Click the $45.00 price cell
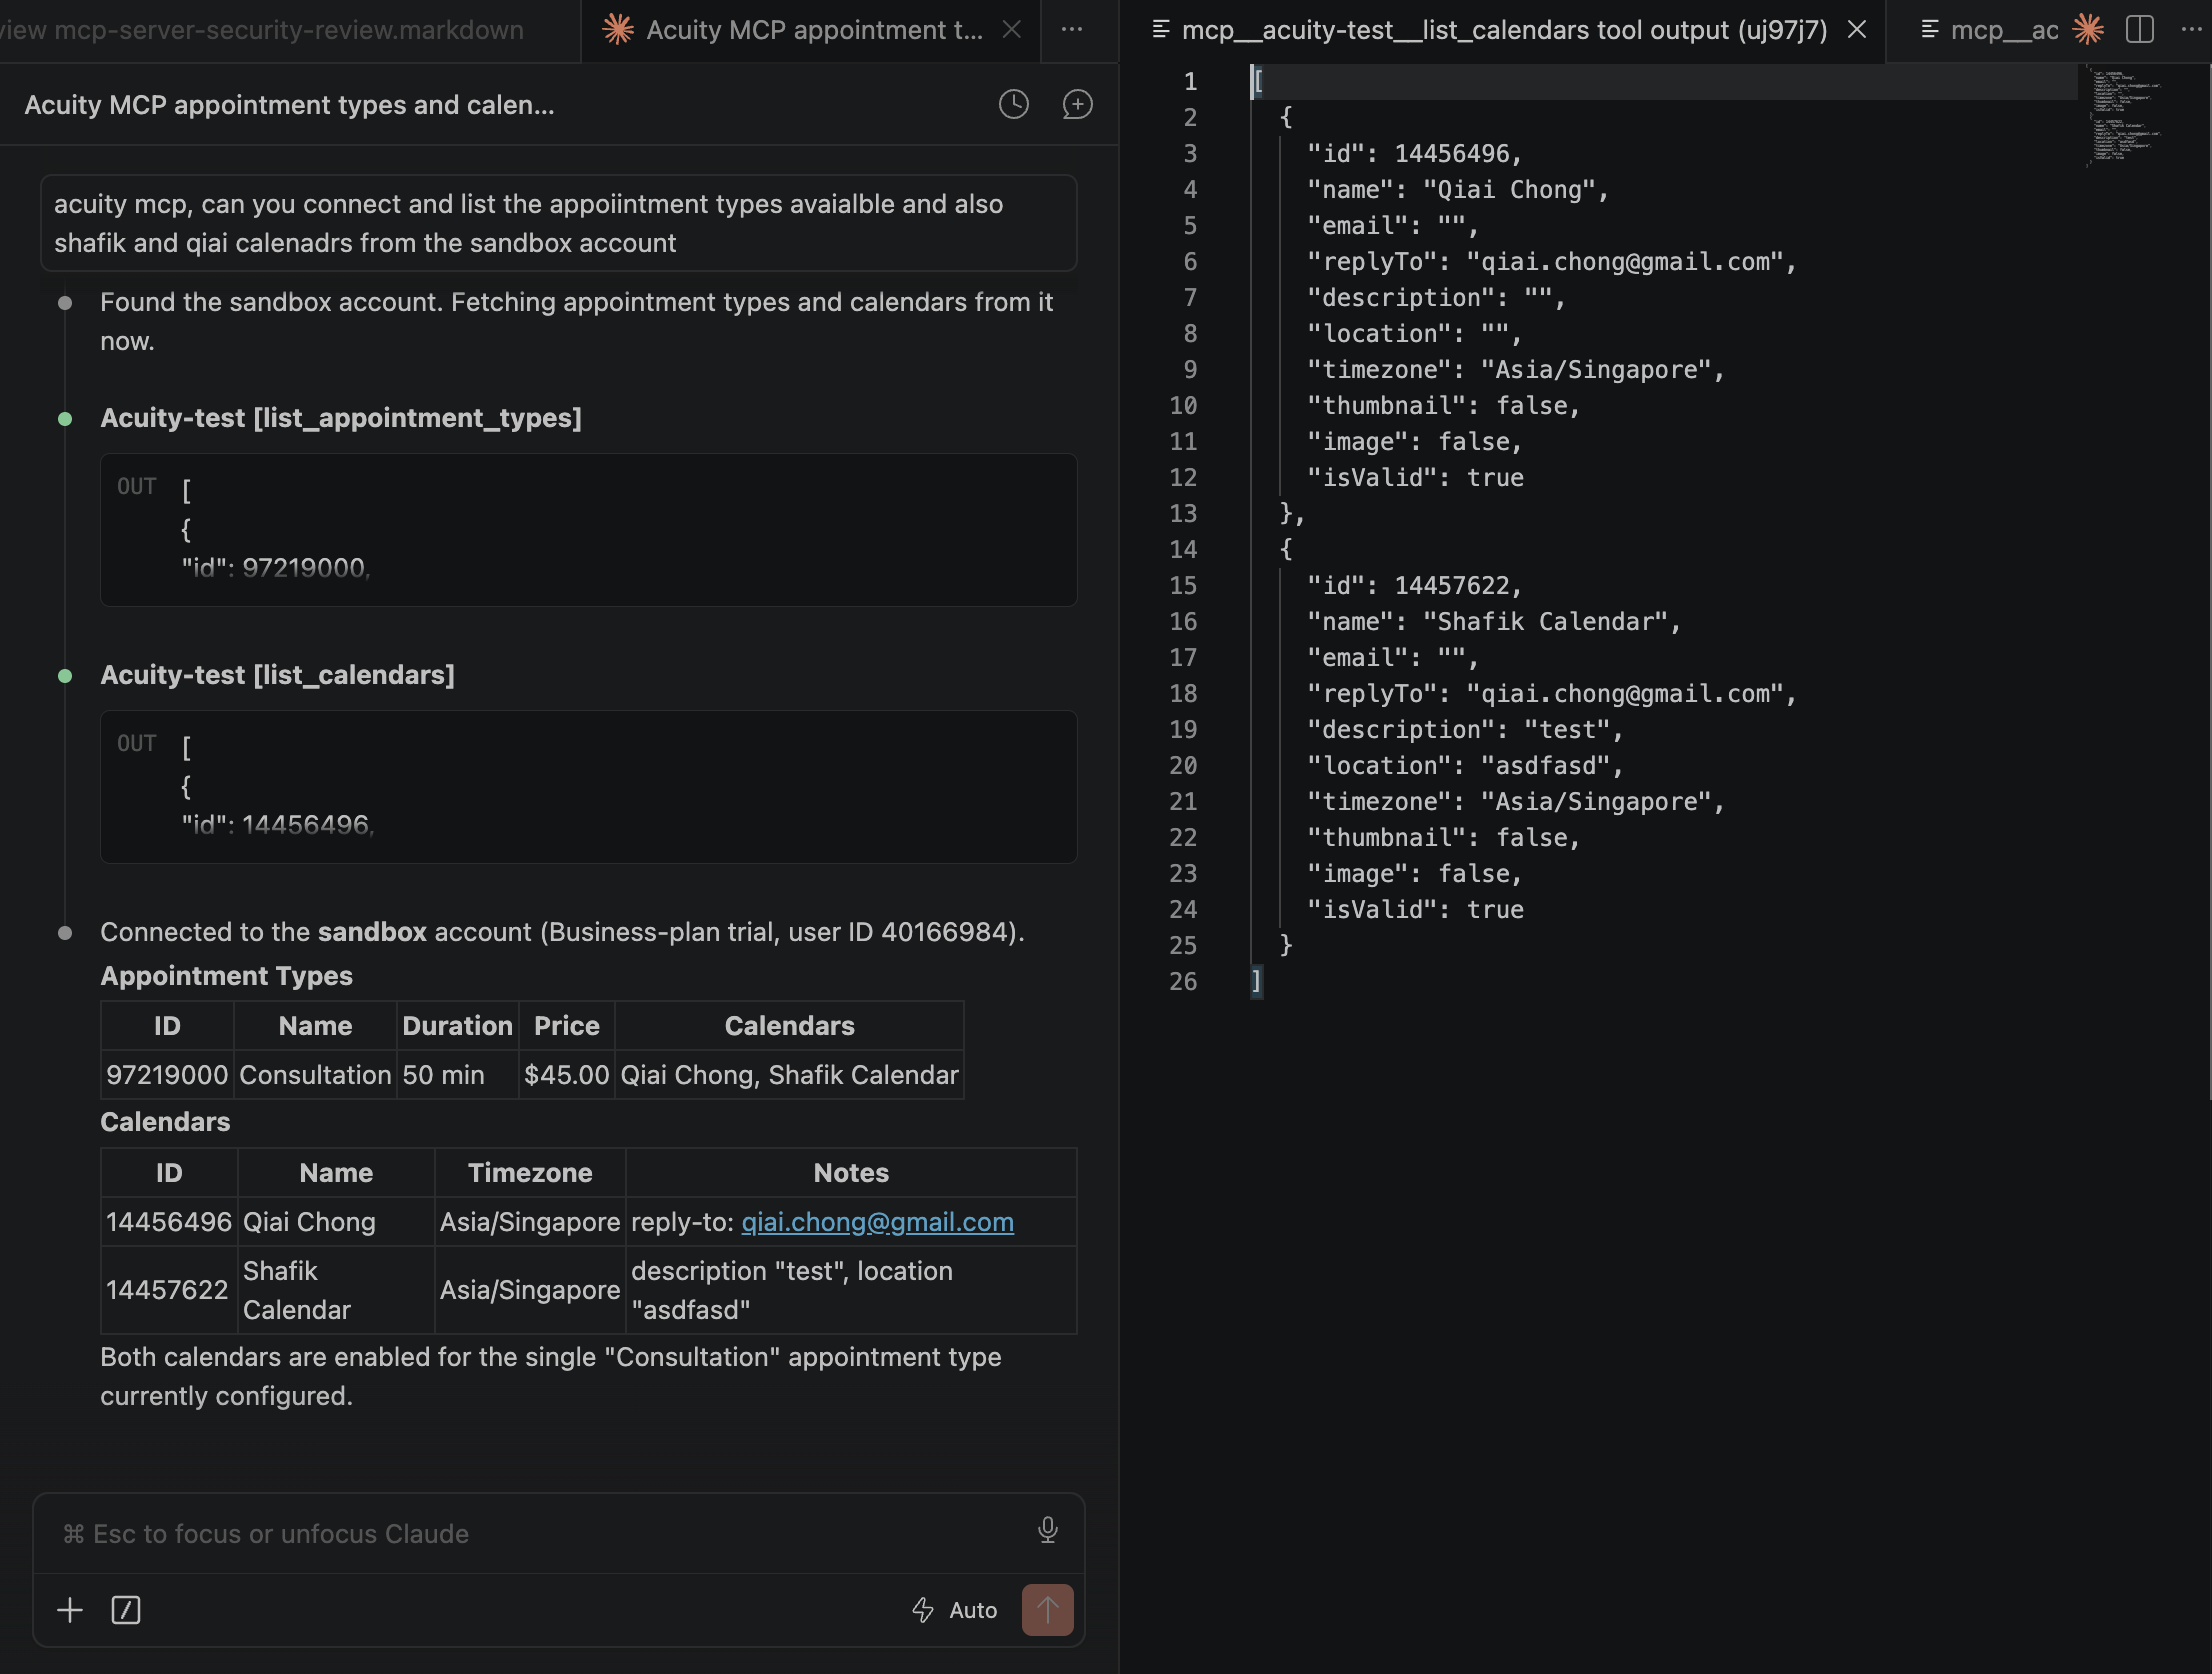This screenshot has height=1674, width=2212. (x=566, y=1075)
